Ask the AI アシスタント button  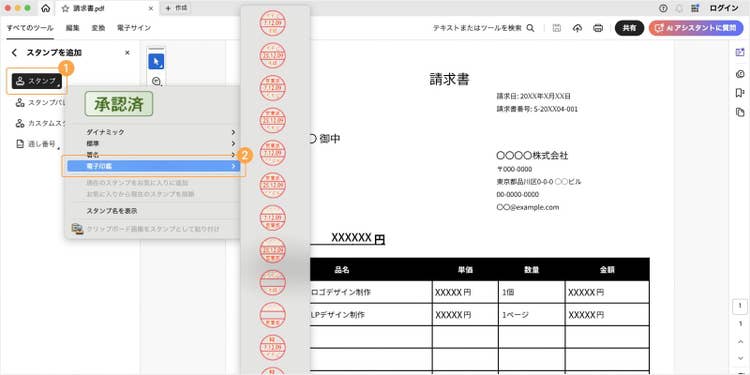[x=696, y=28]
